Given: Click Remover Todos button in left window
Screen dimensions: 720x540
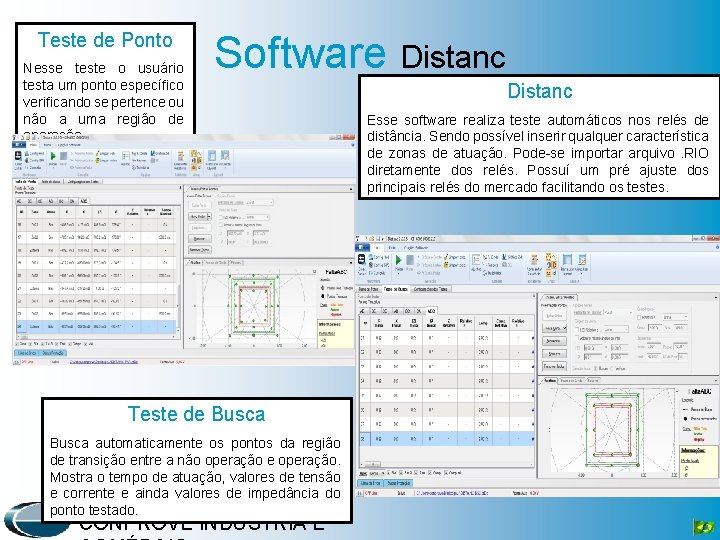Looking at the screenshot, I should pyautogui.click(x=200, y=250).
